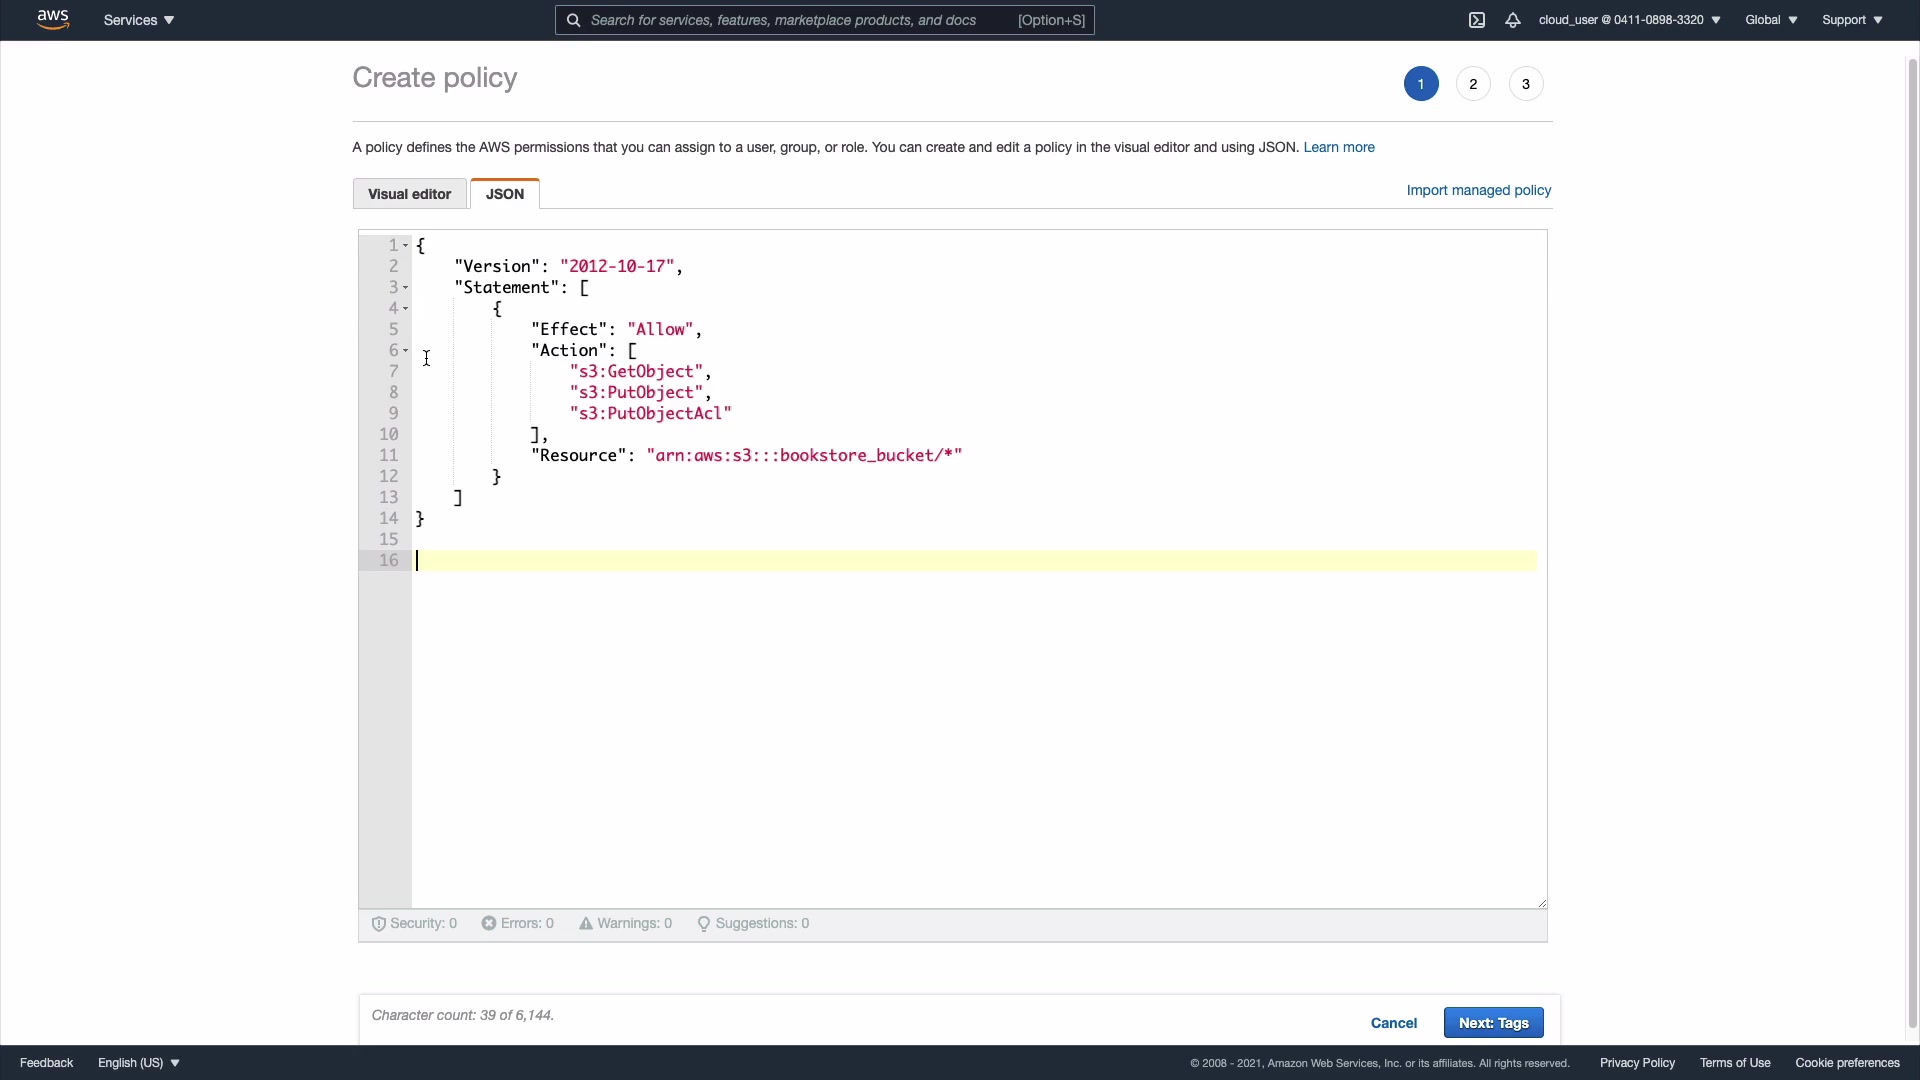Click the Security findings shield icon
The width and height of the screenshot is (1920, 1080).
coord(379,924)
